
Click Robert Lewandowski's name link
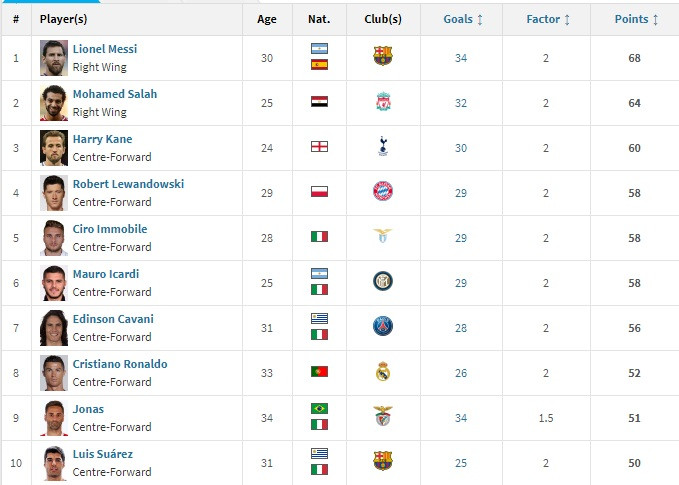tap(128, 184)
